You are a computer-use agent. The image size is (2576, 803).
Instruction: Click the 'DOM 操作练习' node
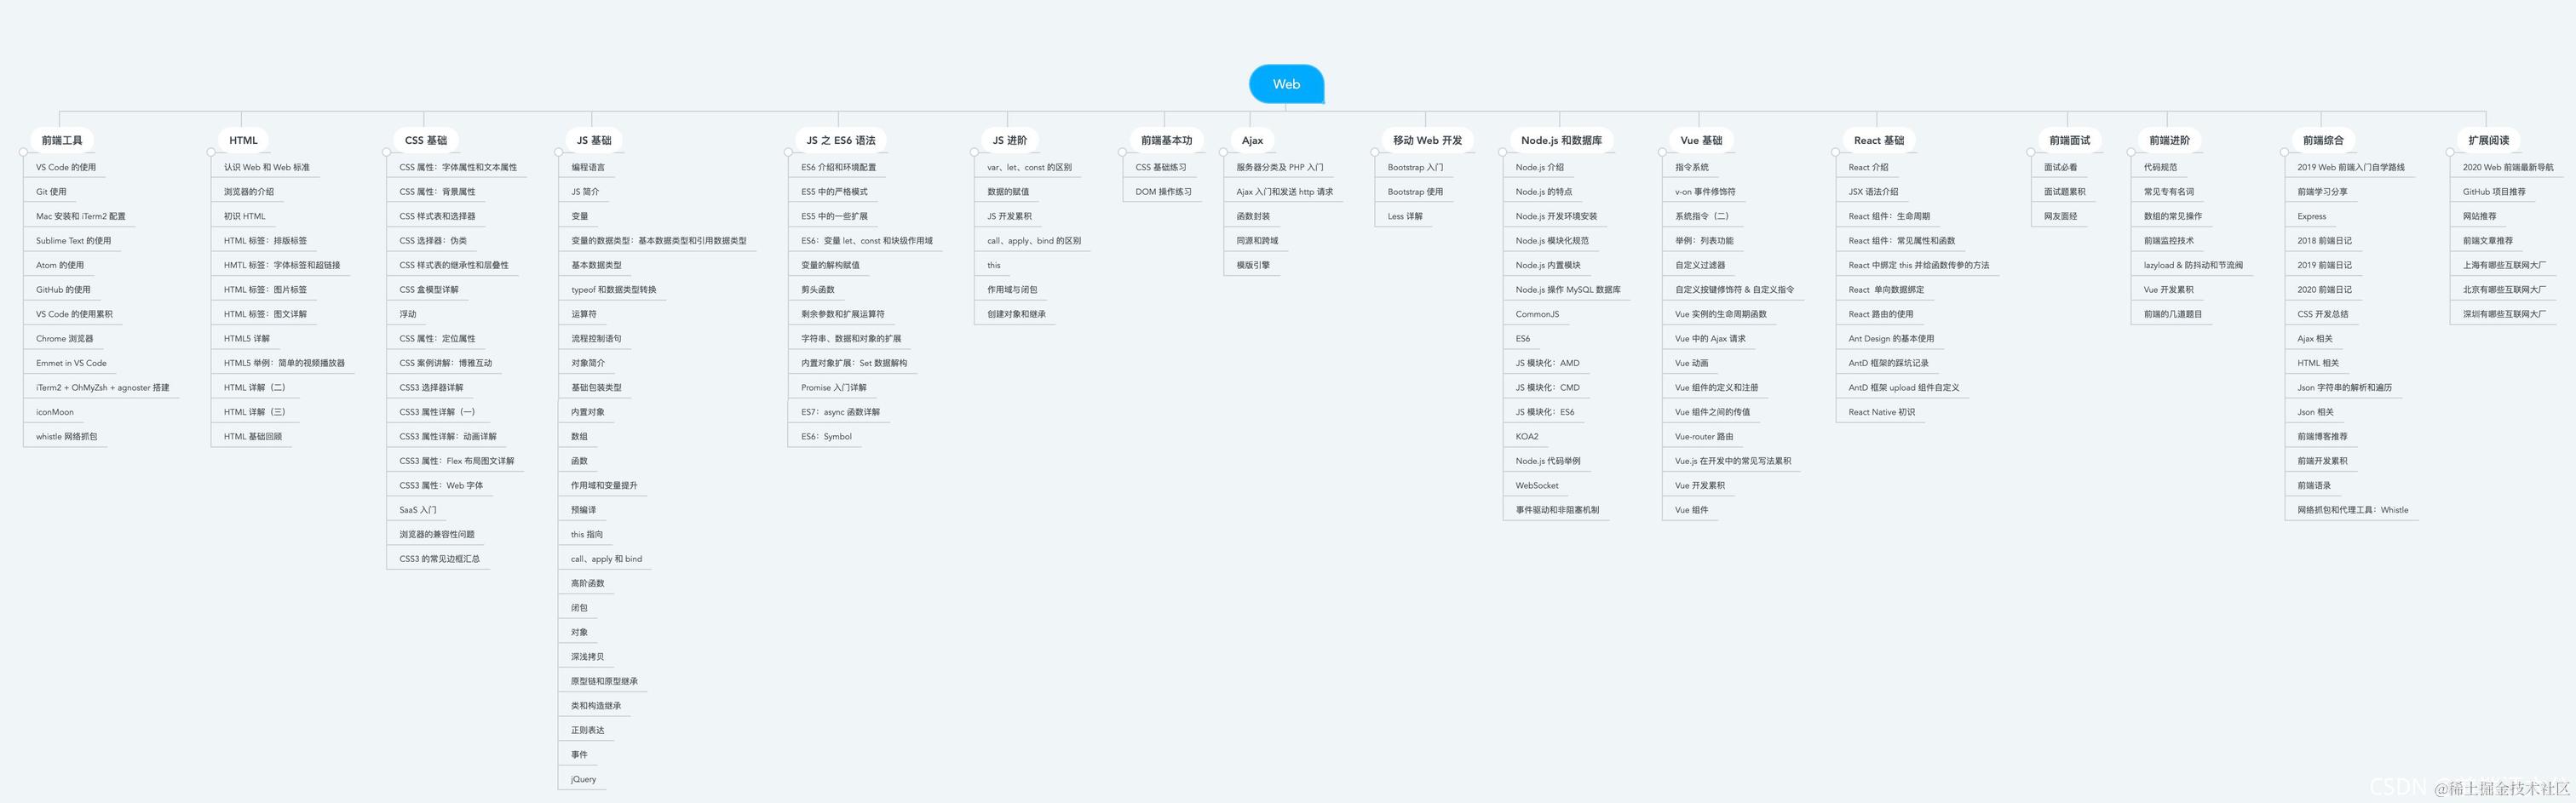[x=1163, y=192]
